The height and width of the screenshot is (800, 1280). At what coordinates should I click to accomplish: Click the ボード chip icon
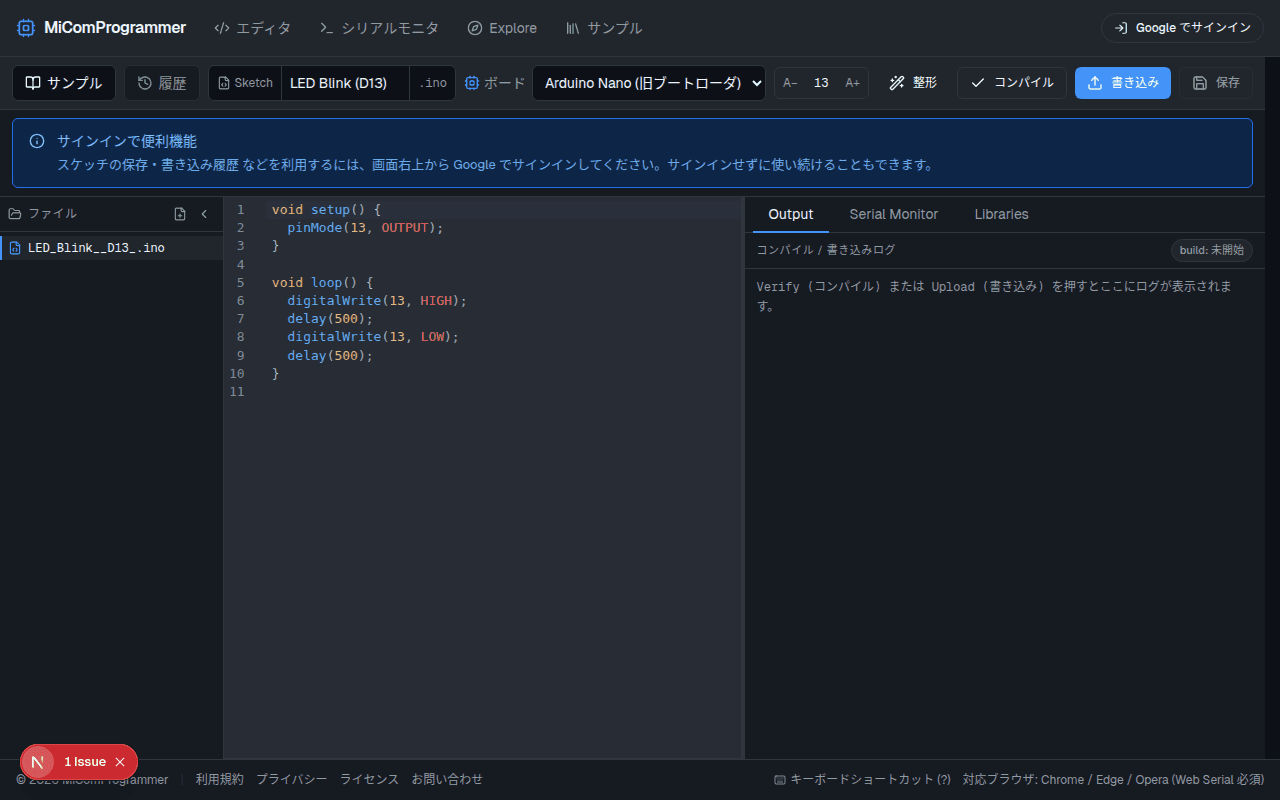[x=472, y=83]
